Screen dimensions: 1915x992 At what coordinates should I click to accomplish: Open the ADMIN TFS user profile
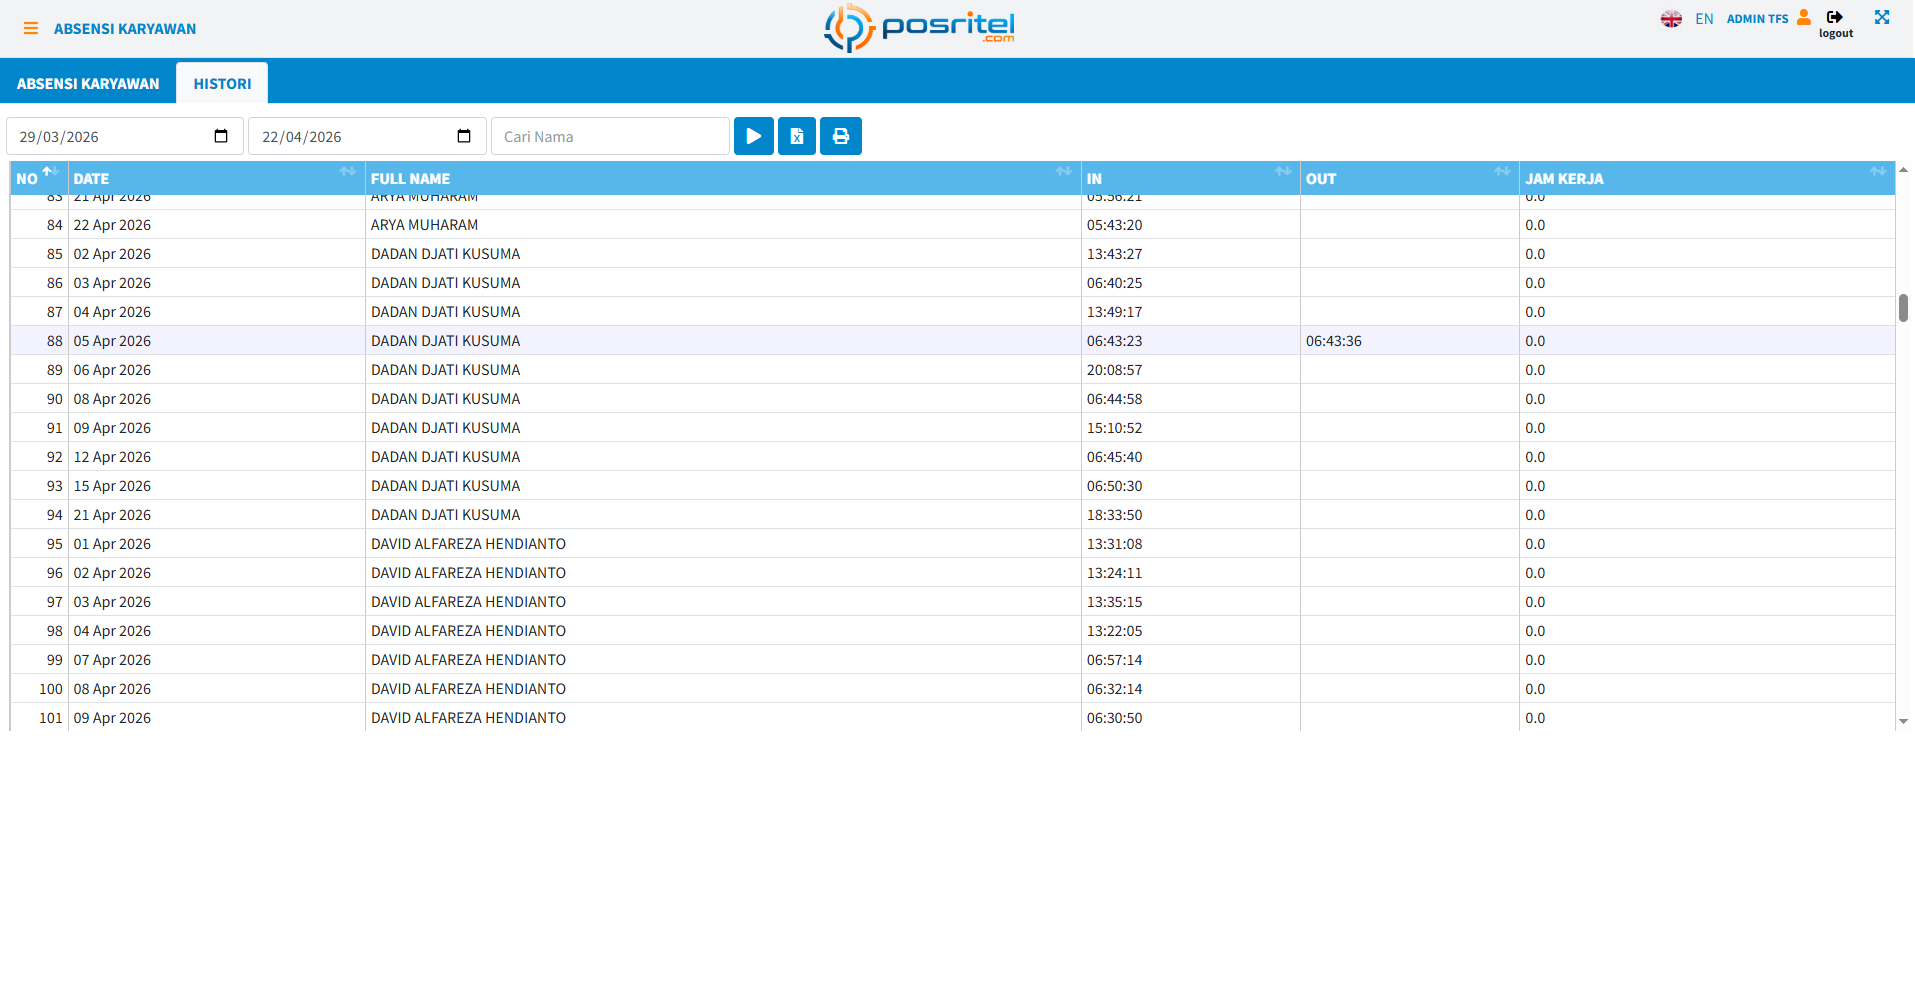pos(1757,19)
